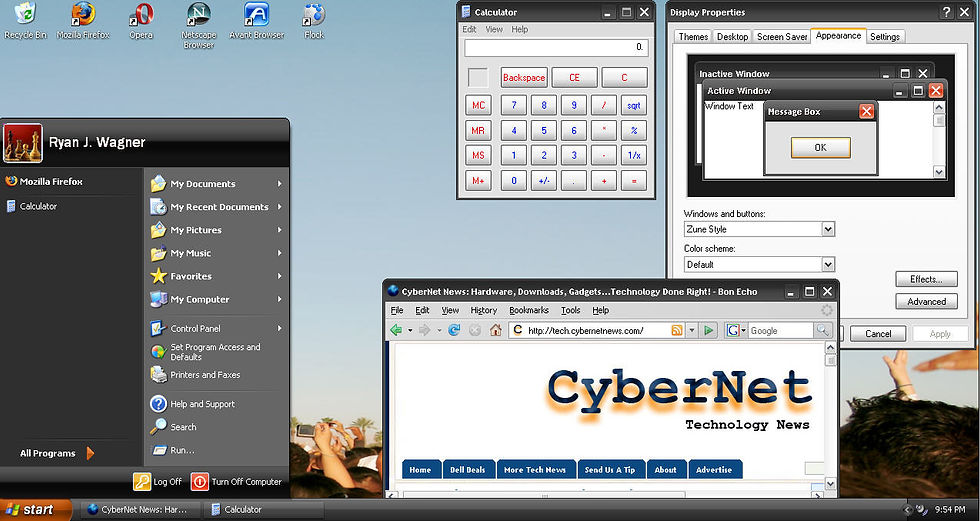The width and height of the screenshot is (980, 521).
Task: Expand All Programs list
Action: [57, 454]
